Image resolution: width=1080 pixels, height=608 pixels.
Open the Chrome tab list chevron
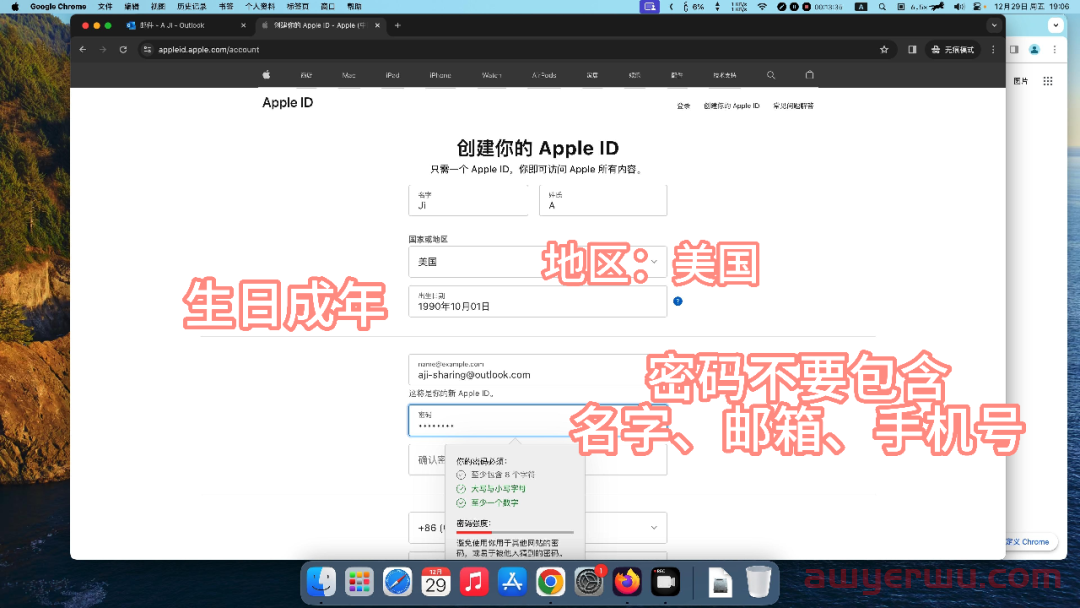point(994,25)
